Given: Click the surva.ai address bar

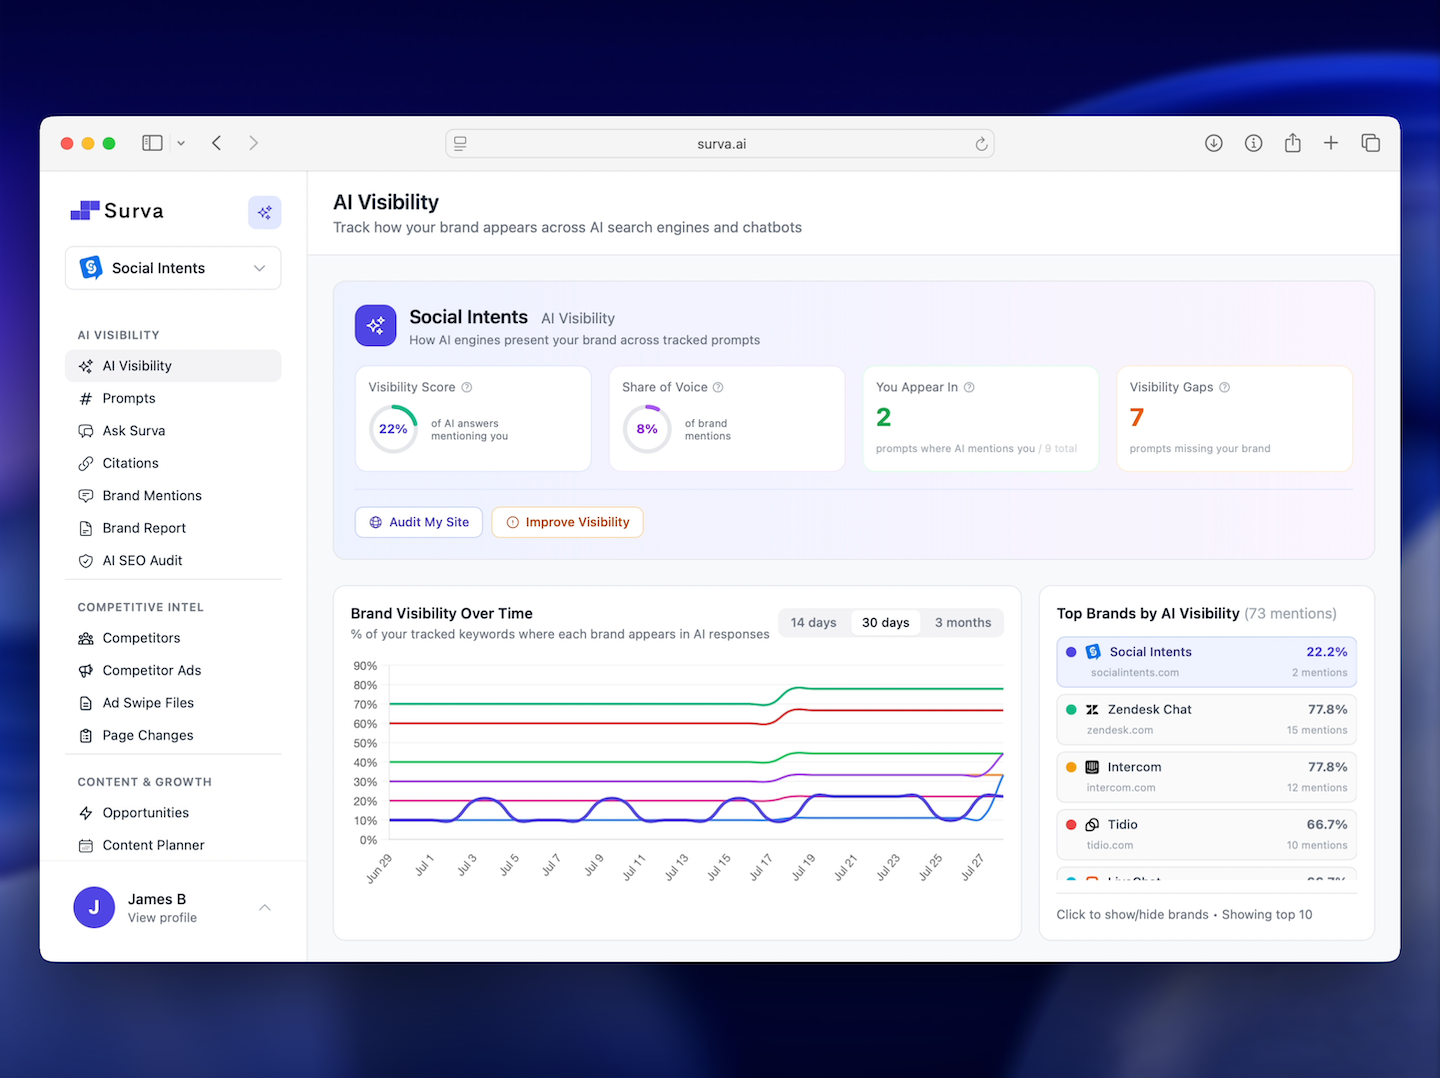Looking at the screenshot, I should pos(720,144).
